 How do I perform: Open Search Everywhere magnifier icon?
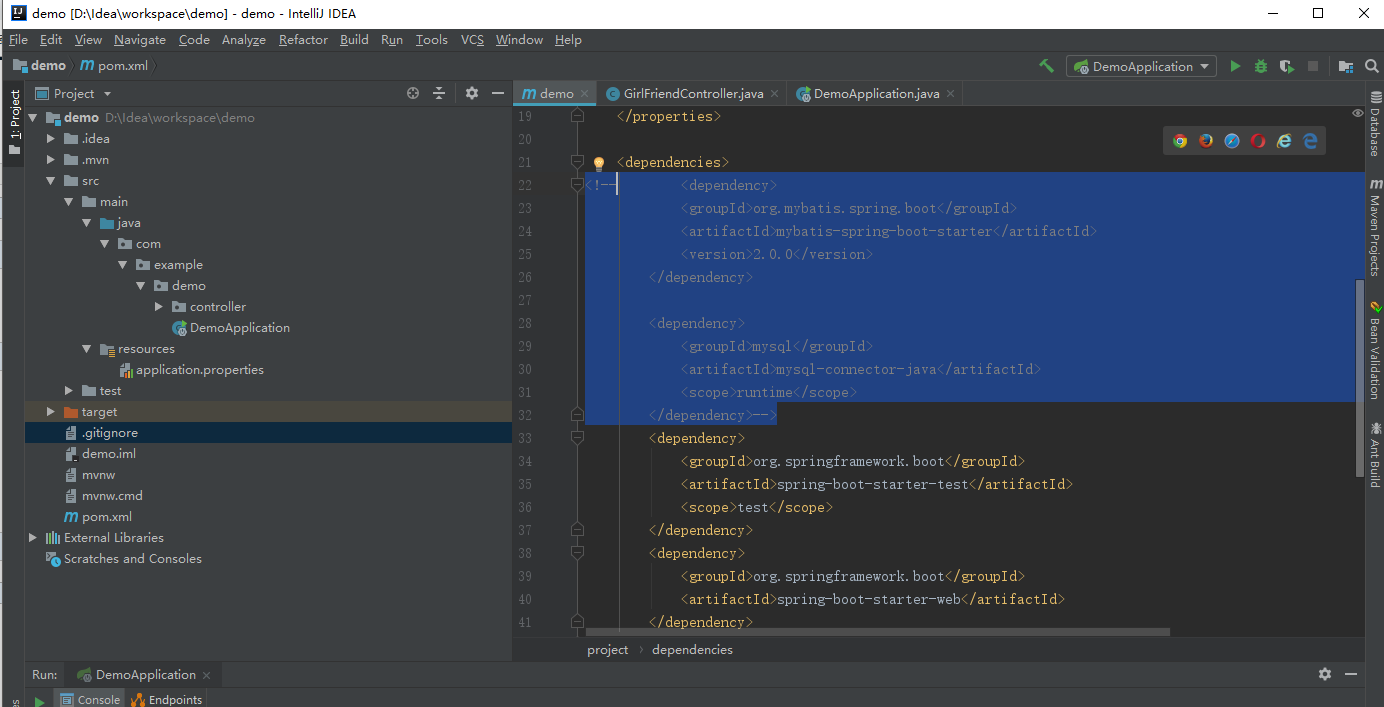click(1371, 66)
